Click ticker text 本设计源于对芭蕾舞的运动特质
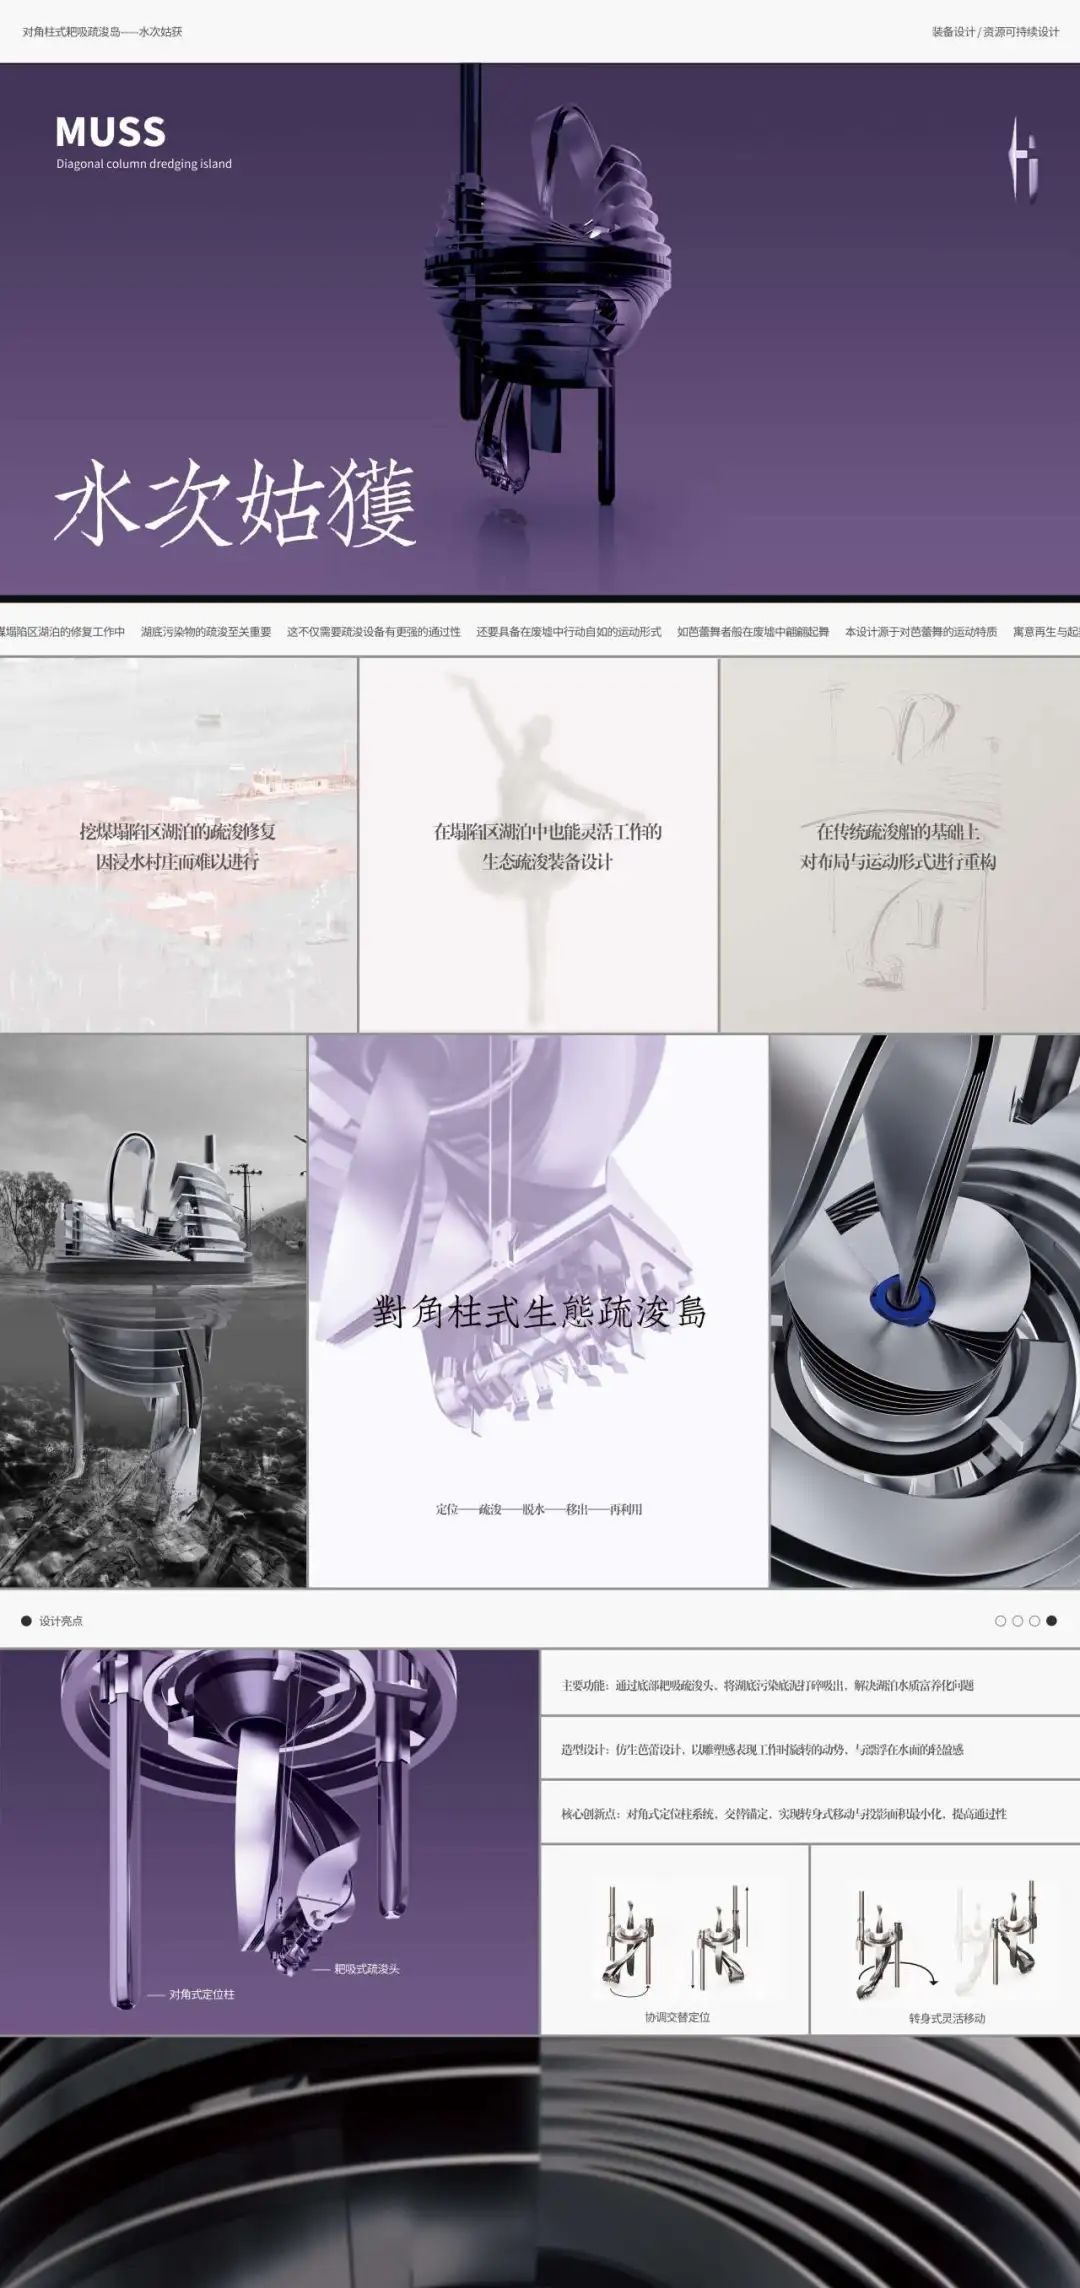Screen dimensions: 1080x2288 [x=921, y=632]
